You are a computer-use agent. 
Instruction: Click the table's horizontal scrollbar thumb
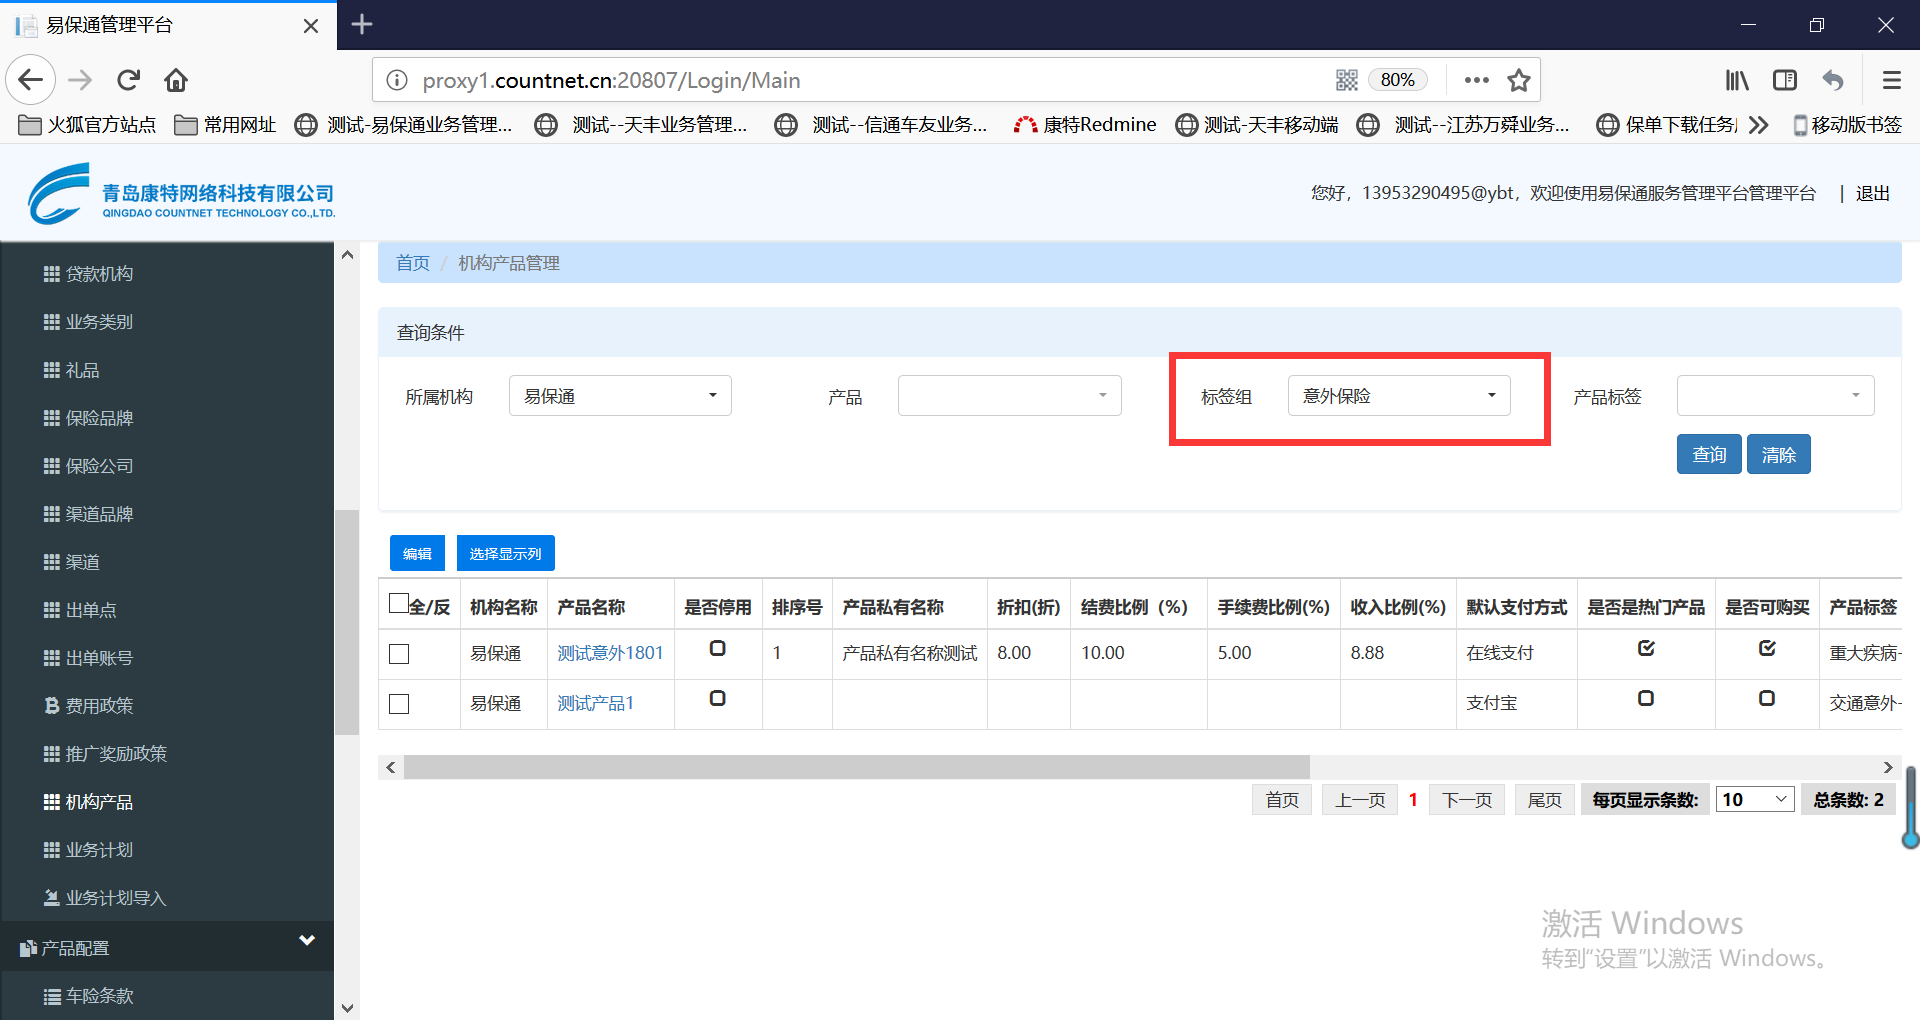pyautogui.click(x=856, y=767)
